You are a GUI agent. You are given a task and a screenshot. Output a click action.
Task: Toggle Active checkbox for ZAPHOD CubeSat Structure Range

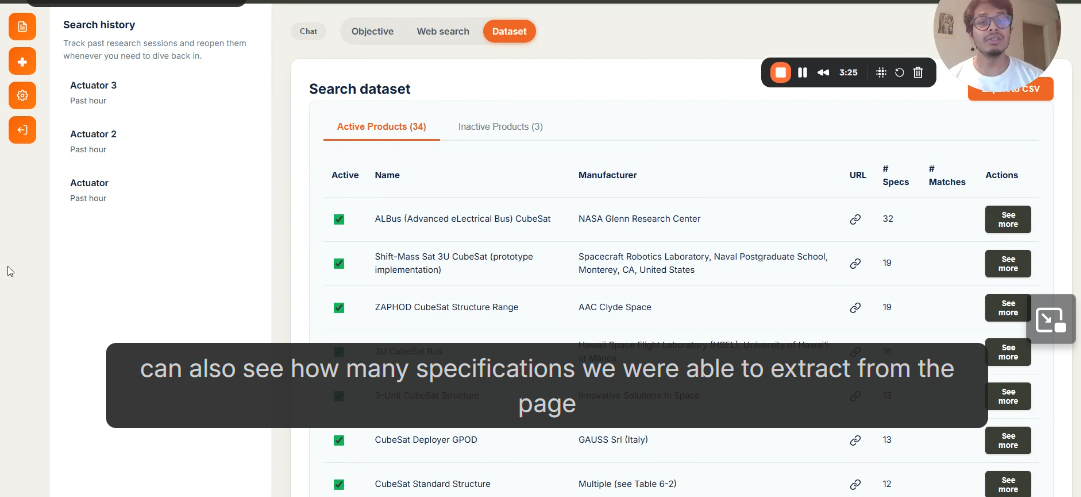point(339,307)
